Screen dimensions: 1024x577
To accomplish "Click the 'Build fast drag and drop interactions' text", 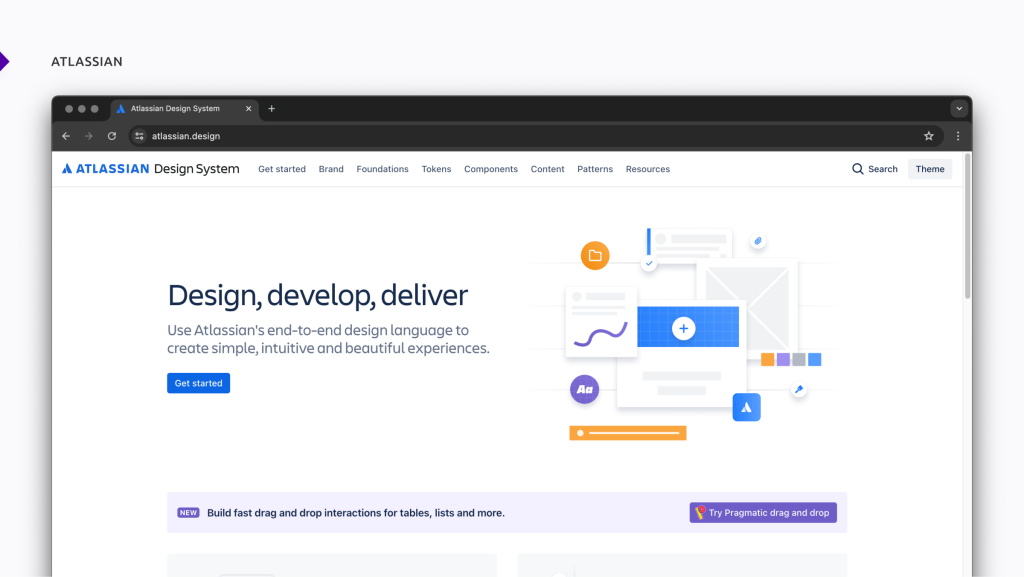I will click(x=355, y=513).
